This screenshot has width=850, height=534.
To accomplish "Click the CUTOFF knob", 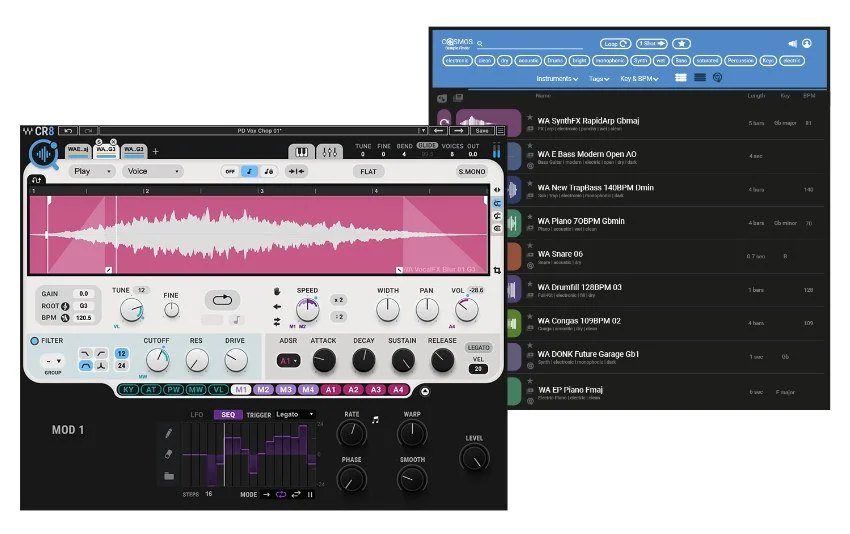I will coord(158,360).
